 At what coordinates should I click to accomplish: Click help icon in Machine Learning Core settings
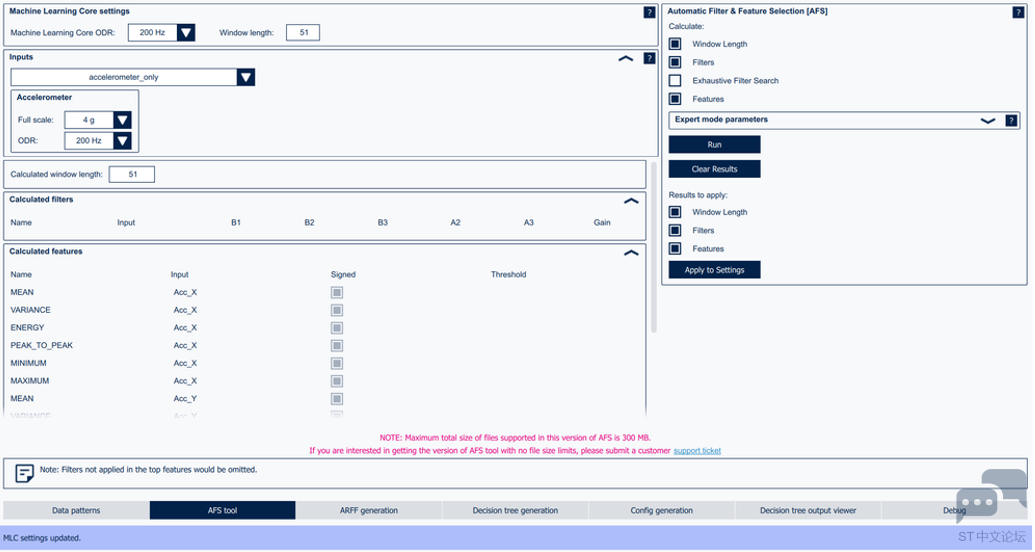tap(650, 13)
